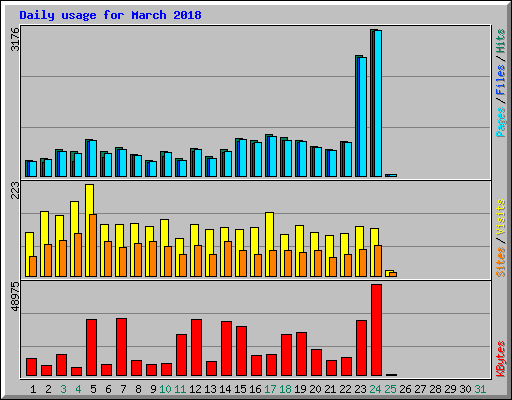This screenshot has height=400, width=512.
Task: Select the red KBytes bar for day 1
Action: coord(32,367)
